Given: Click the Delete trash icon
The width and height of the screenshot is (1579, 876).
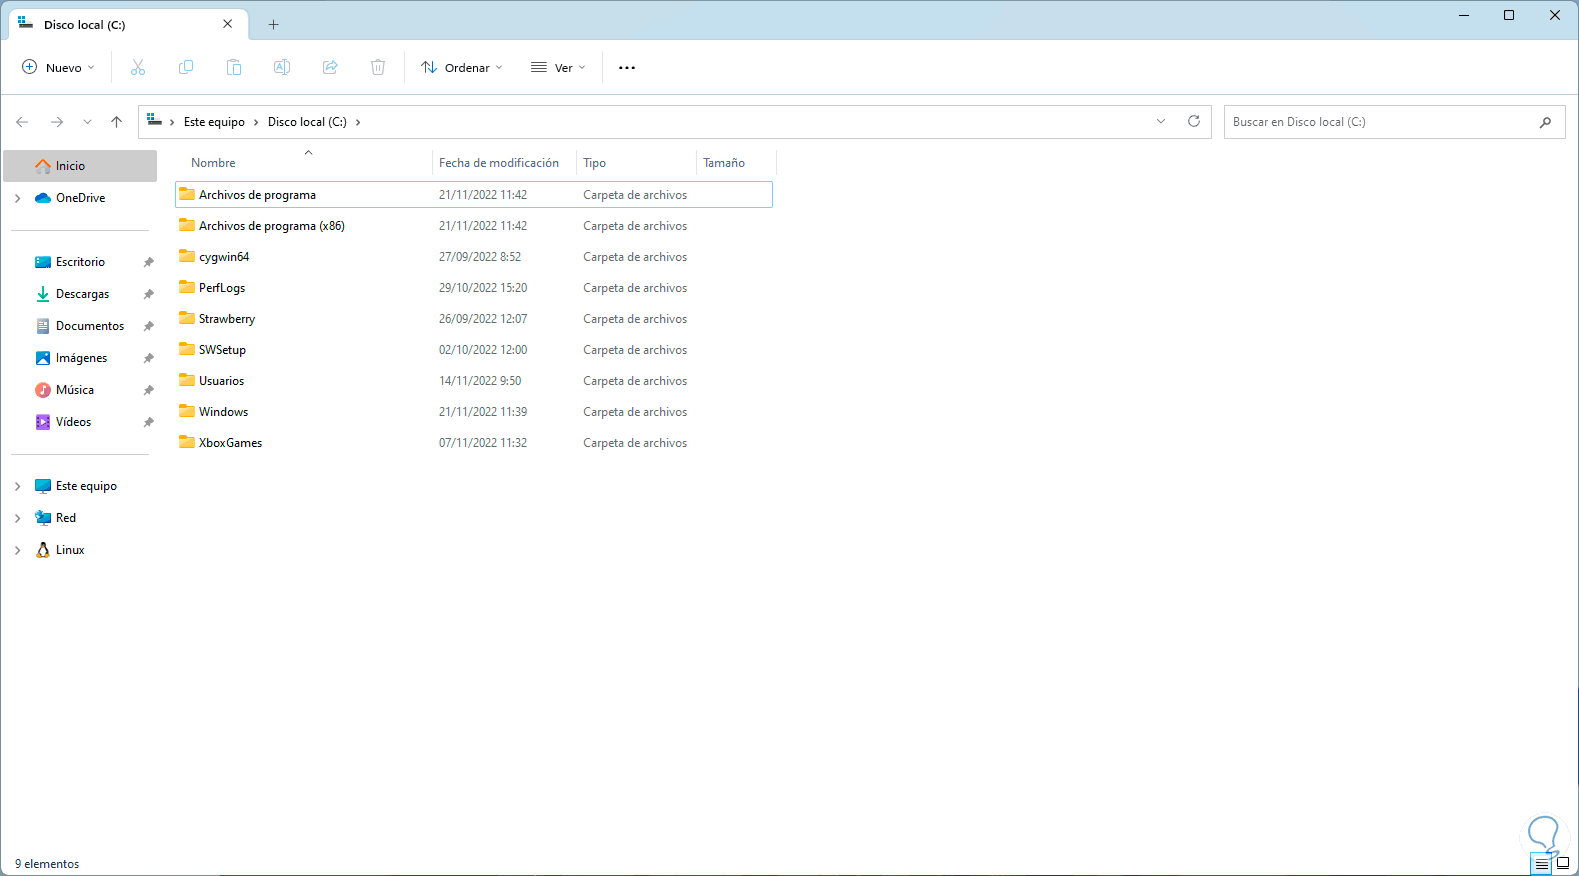Looking at the screenshot, I should [x=378, y=67].
